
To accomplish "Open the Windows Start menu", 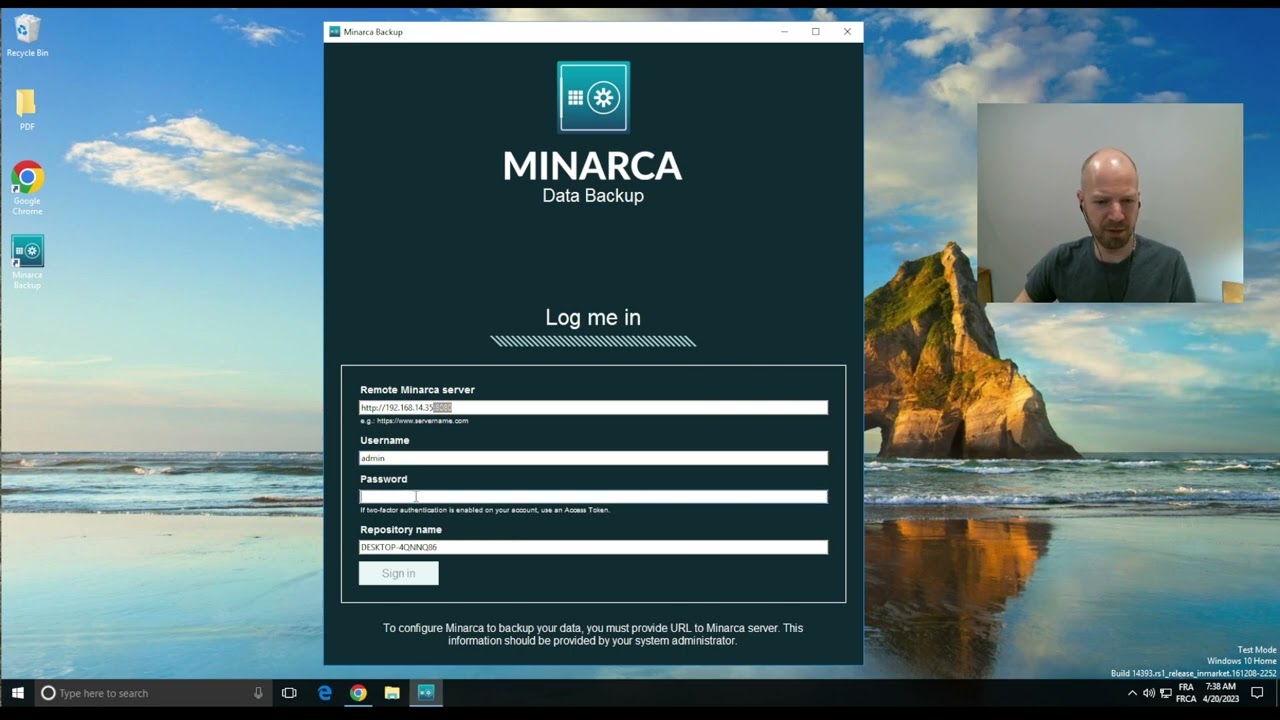I will (17, 693).
